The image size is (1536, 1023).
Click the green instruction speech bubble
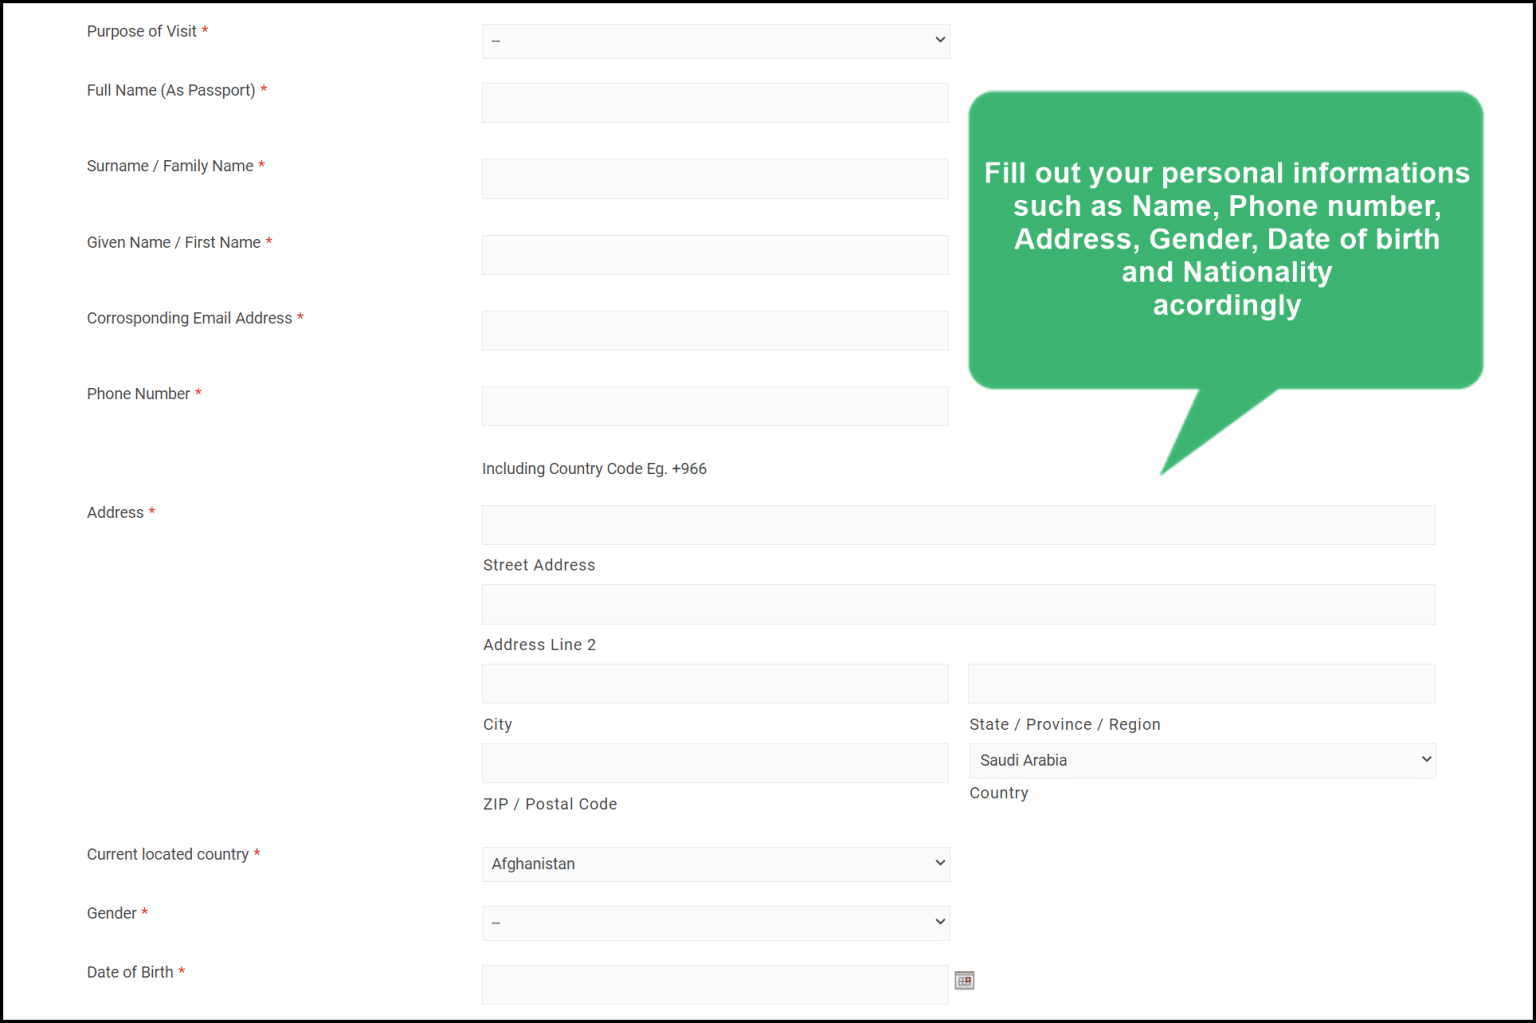click(1226, 240)
